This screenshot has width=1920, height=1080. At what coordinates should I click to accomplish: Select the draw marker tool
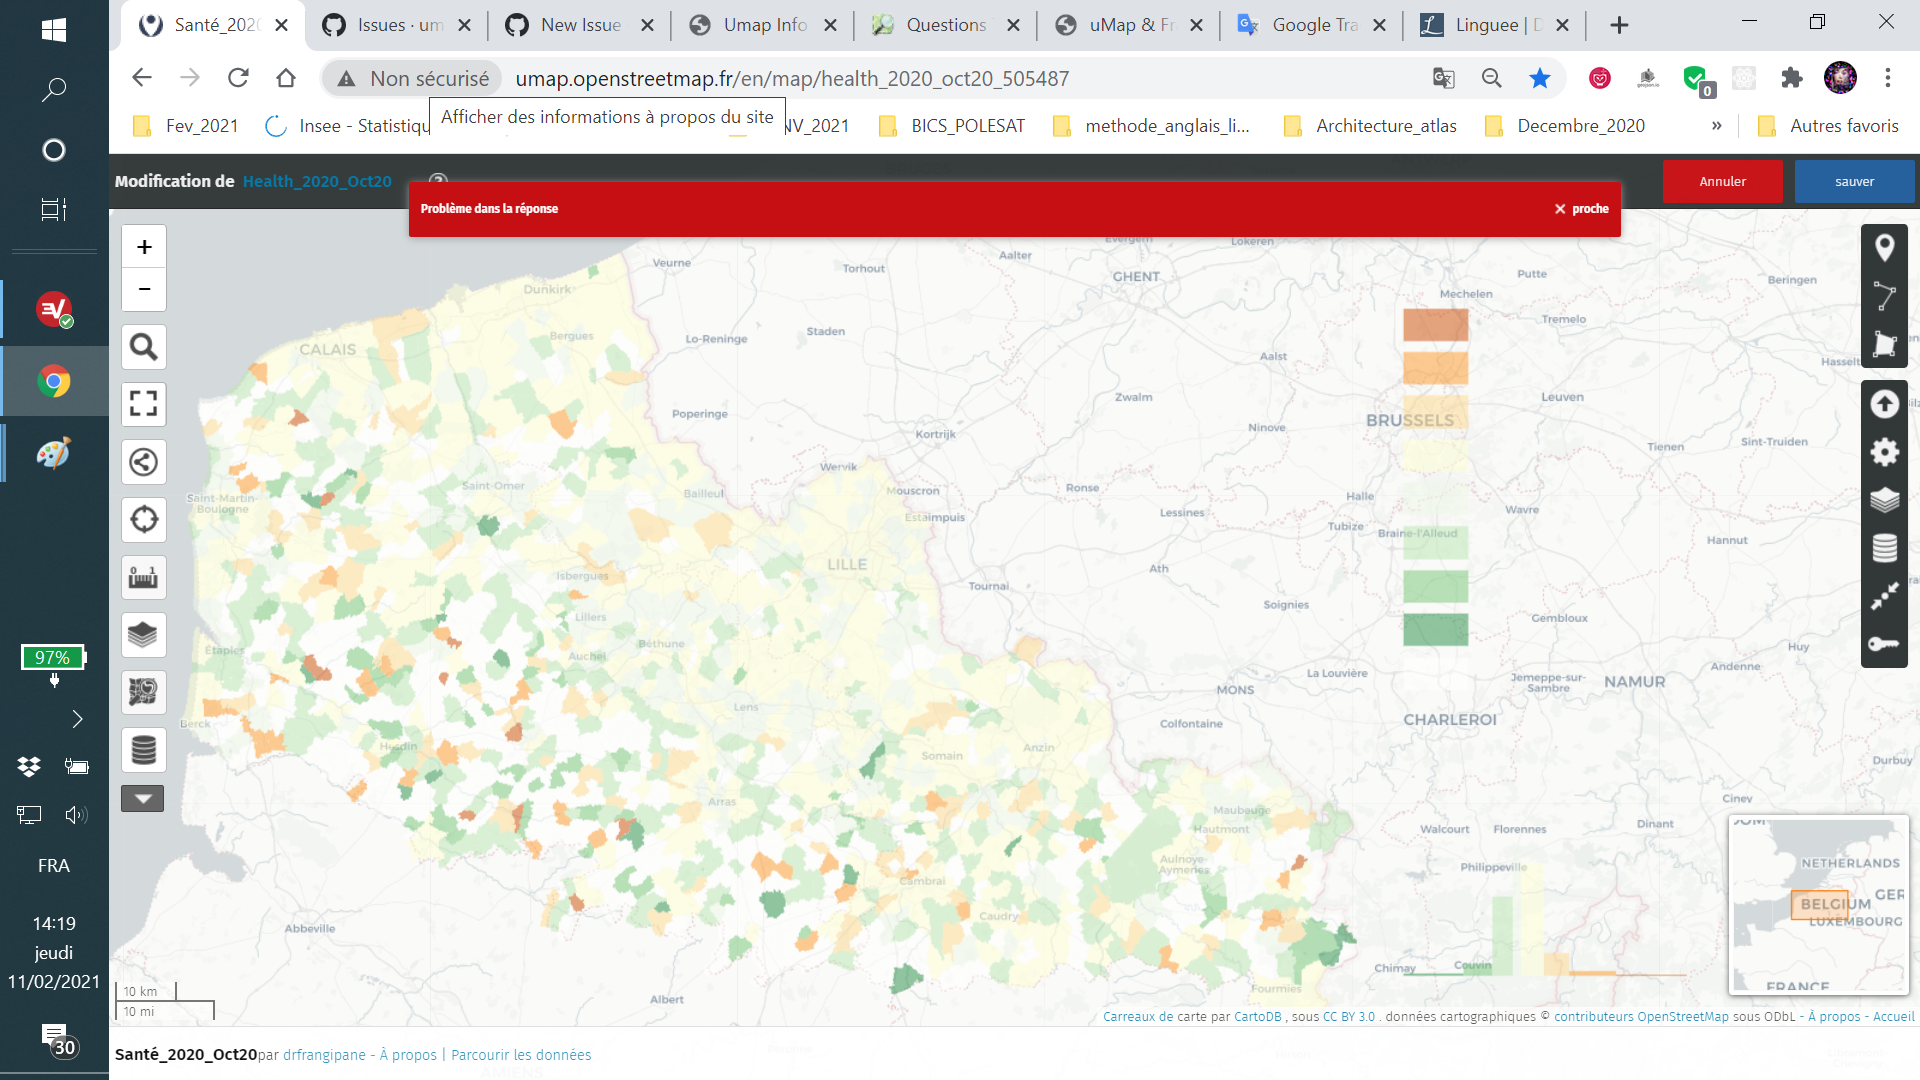coord(1884,248)
